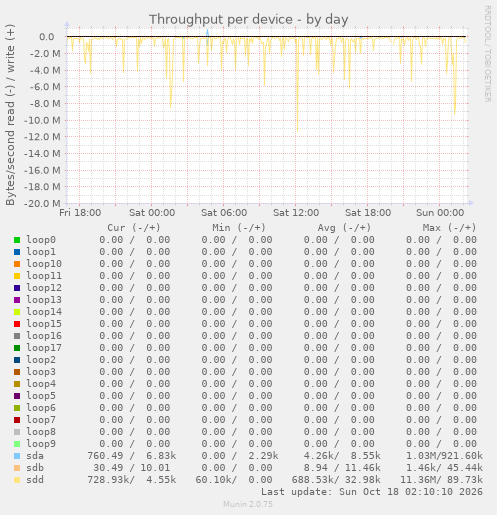The height and width of the screenshot is (515, 497).
Task: Click the loop9 light green swatch
Action: tap(17, 444)
